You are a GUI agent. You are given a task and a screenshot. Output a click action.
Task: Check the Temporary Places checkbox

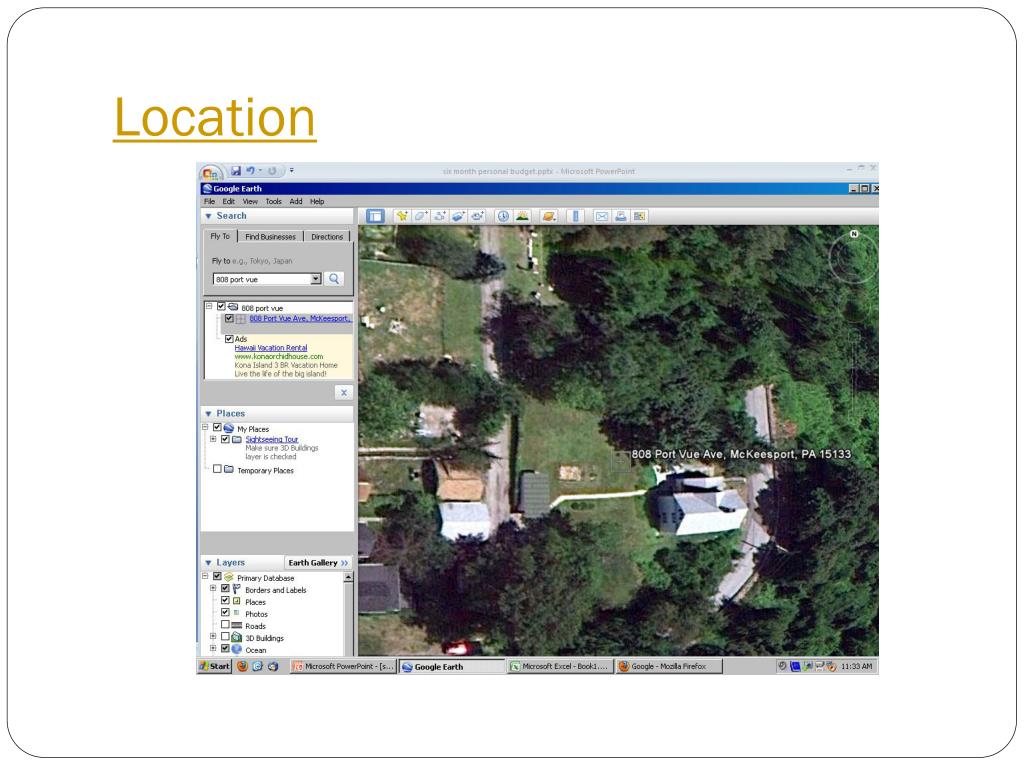click(x=217, y=469)
